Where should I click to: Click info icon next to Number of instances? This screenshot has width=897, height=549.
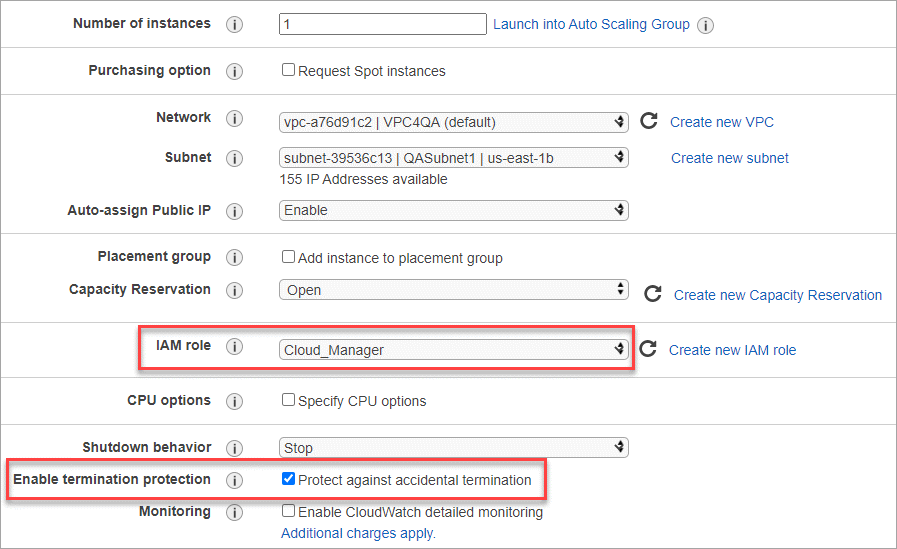(235, 25)
